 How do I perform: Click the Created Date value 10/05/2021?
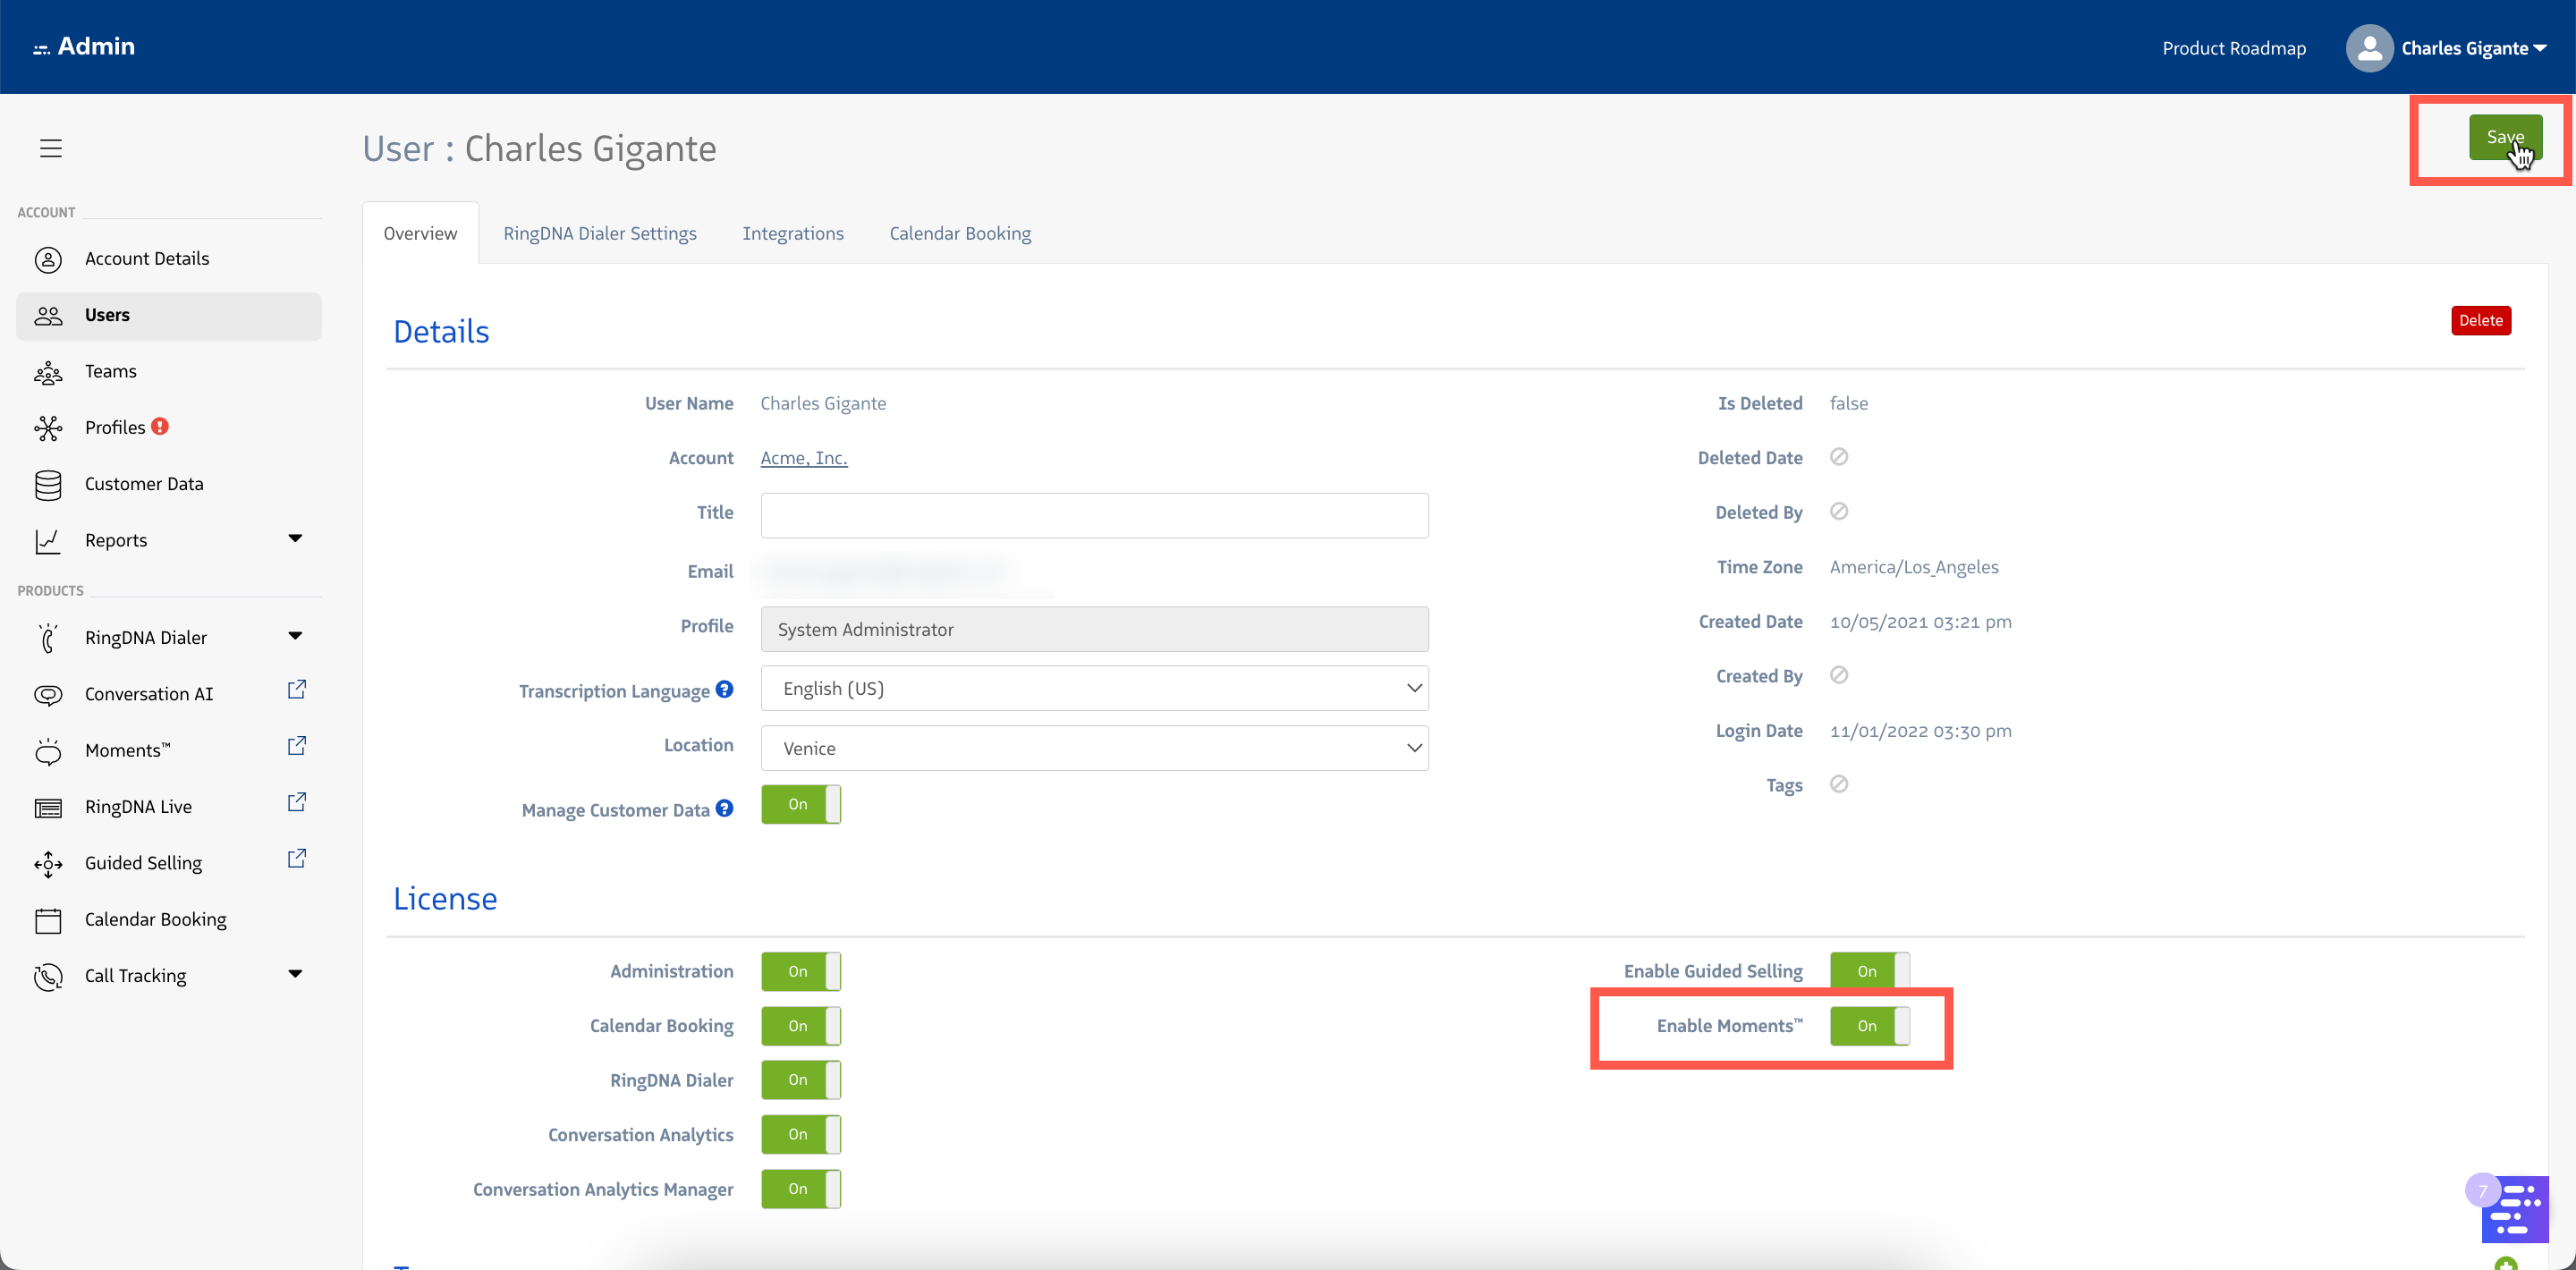tap(1920, 622)
